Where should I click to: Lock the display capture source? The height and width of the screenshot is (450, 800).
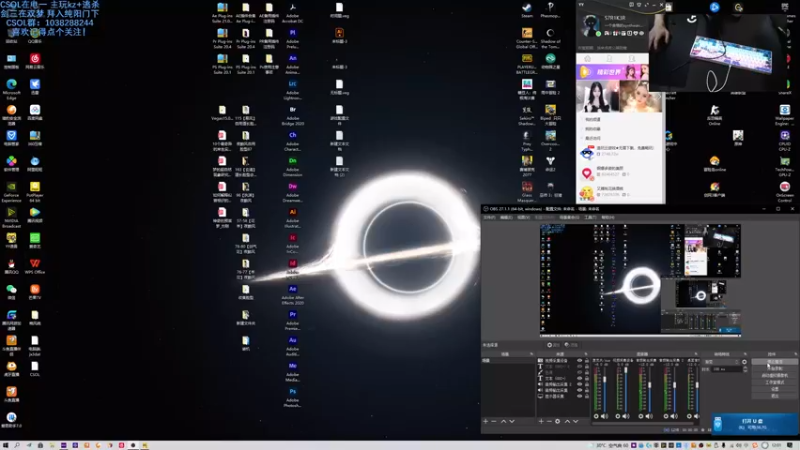586,396
